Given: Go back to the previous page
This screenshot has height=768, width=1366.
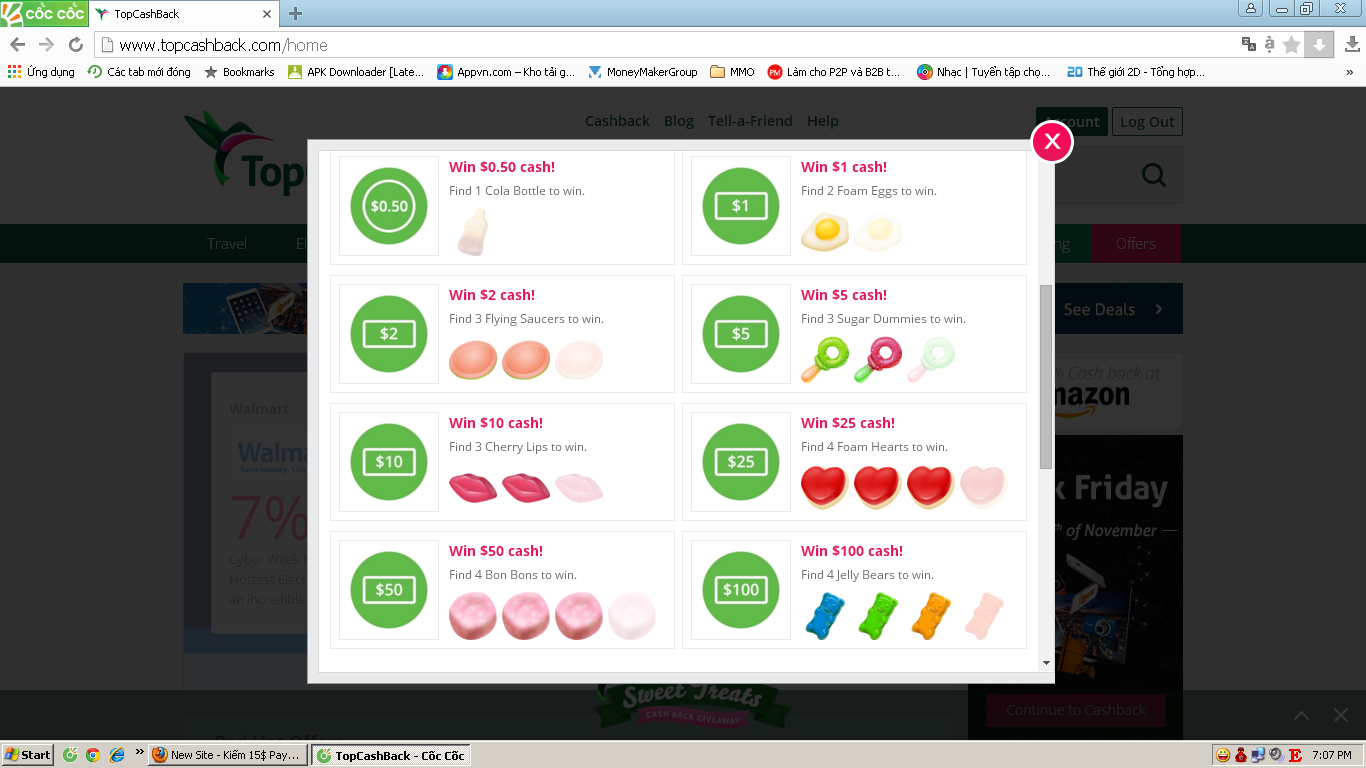Looking at the screenshot, I should pos(18,44).
